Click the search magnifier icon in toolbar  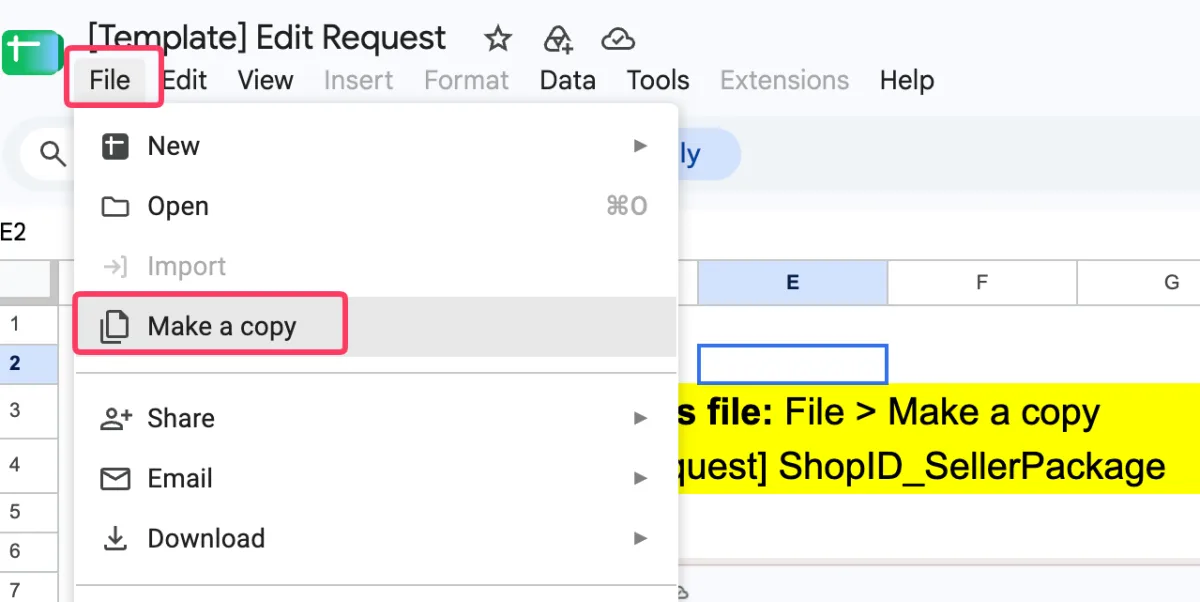point(52,153)
